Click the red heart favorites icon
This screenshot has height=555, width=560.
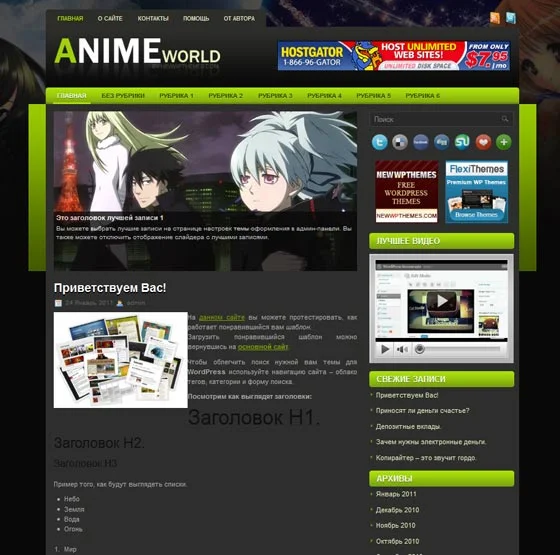[x=483, y=142]
